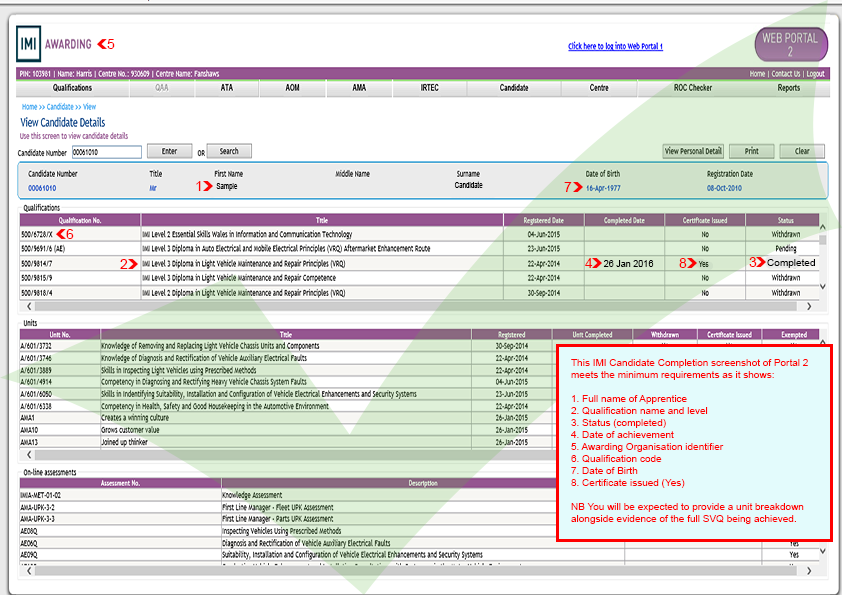Open the Qualifications menu

point(72,88)
